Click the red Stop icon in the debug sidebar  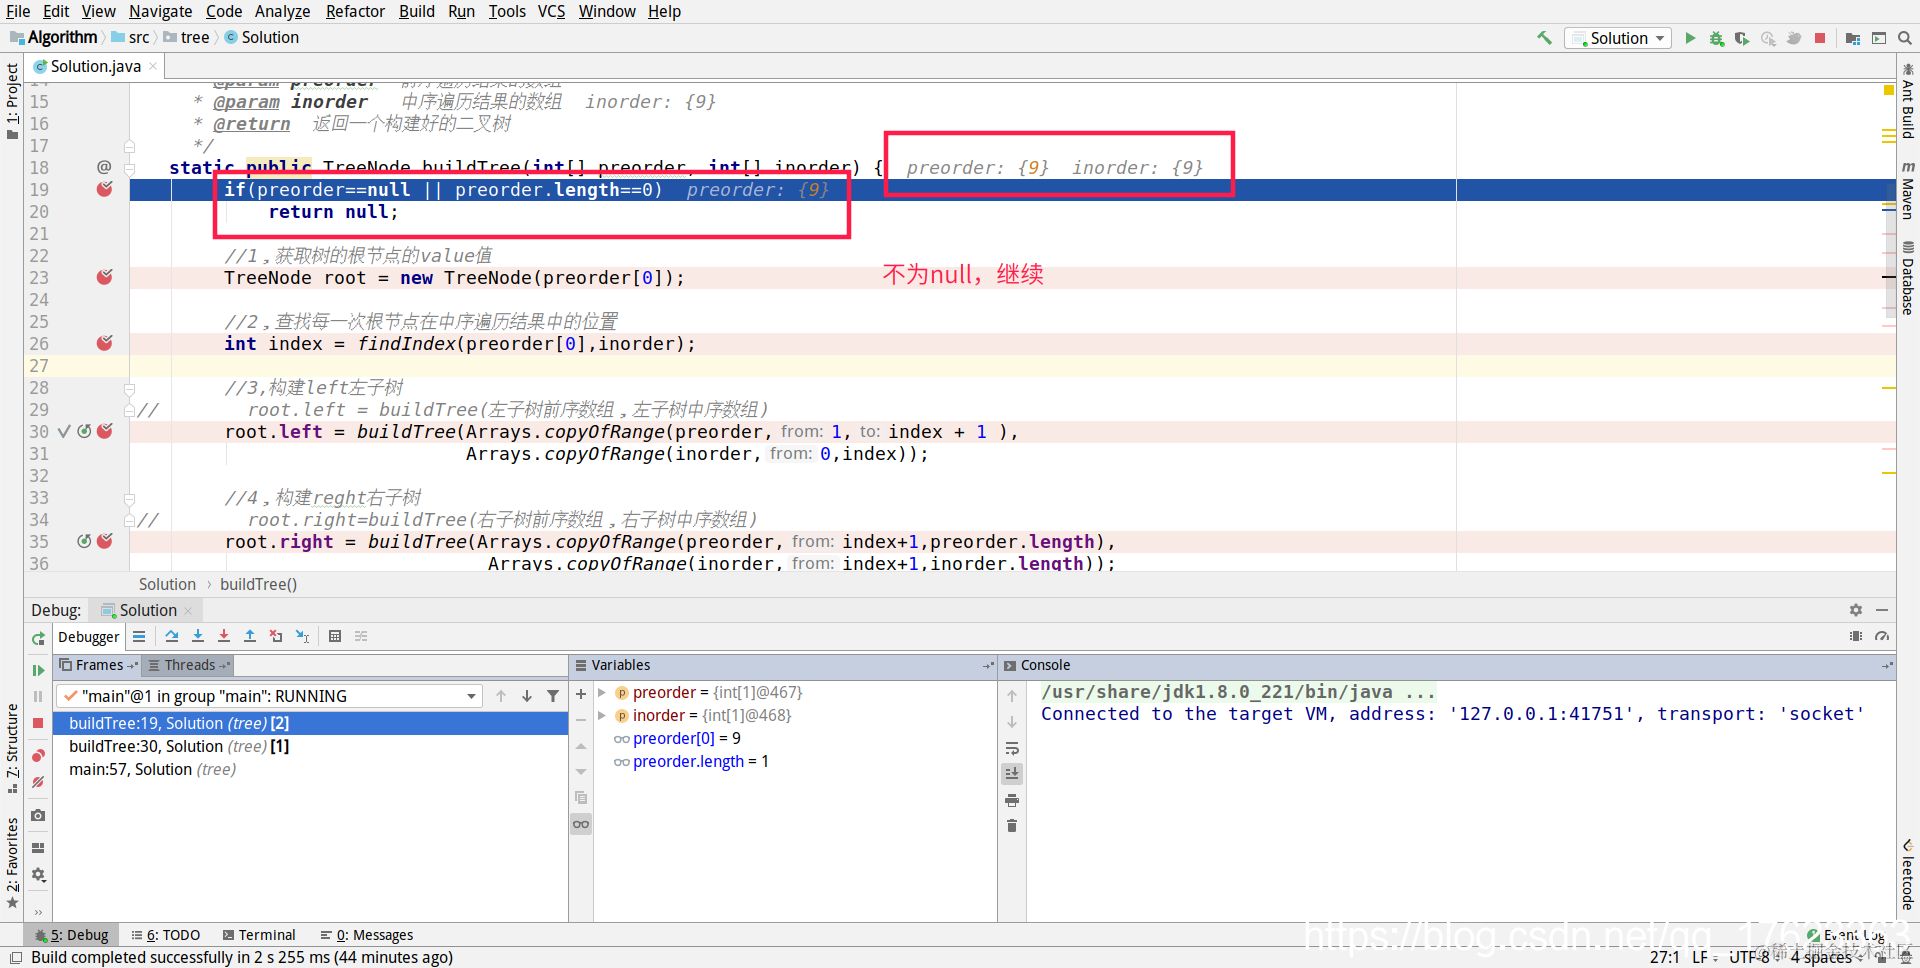point(38,723)
